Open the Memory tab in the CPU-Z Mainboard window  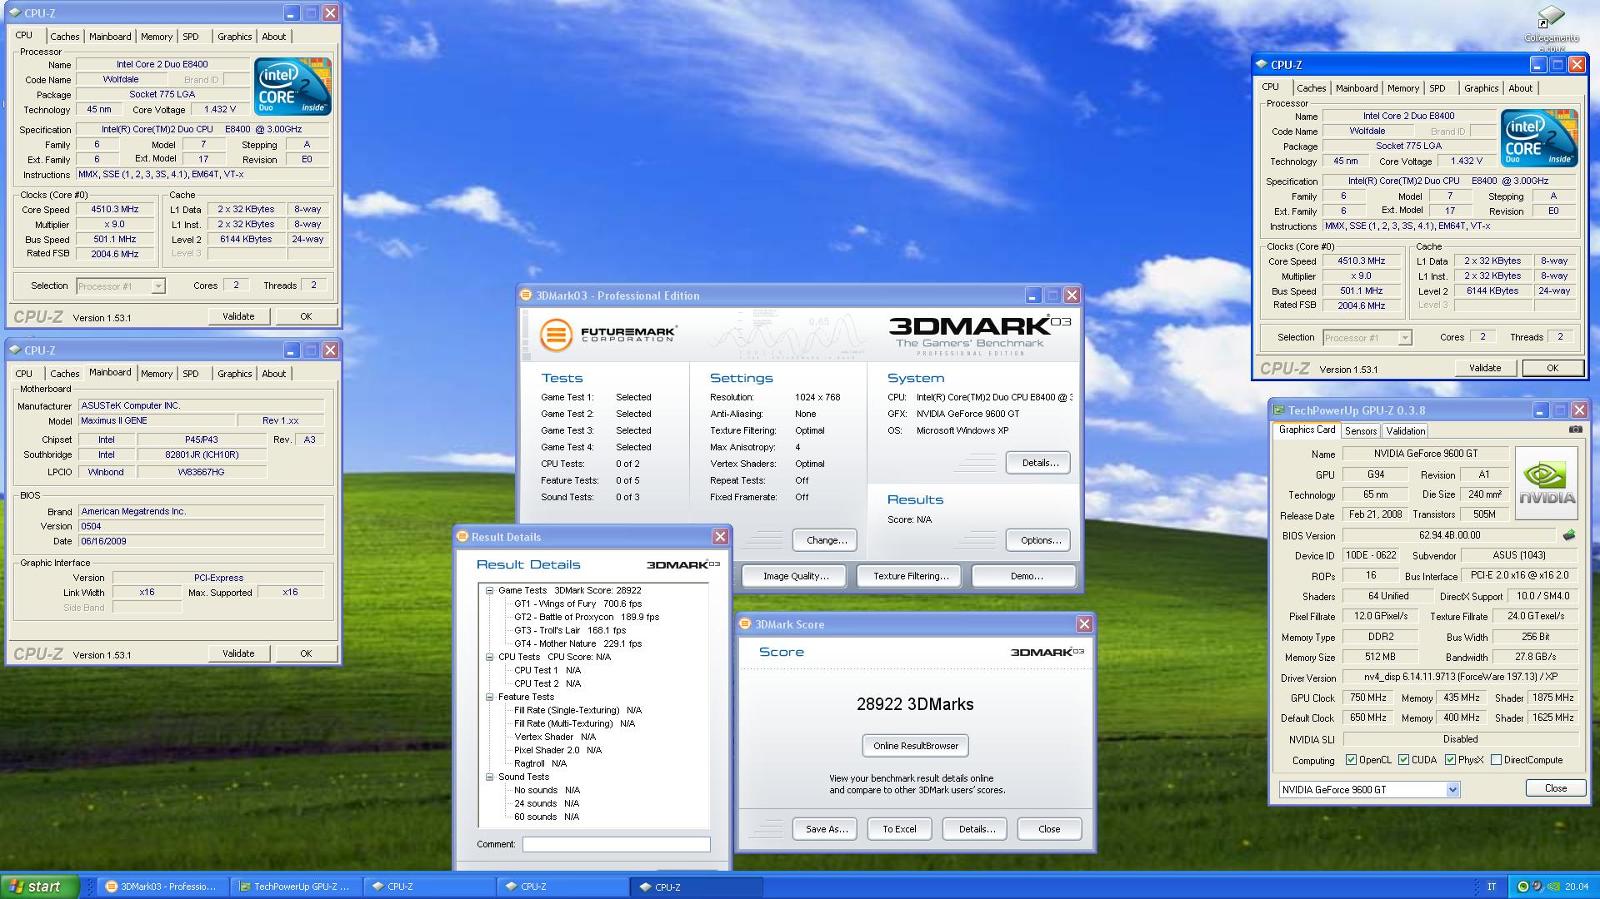tap(156, 374)
